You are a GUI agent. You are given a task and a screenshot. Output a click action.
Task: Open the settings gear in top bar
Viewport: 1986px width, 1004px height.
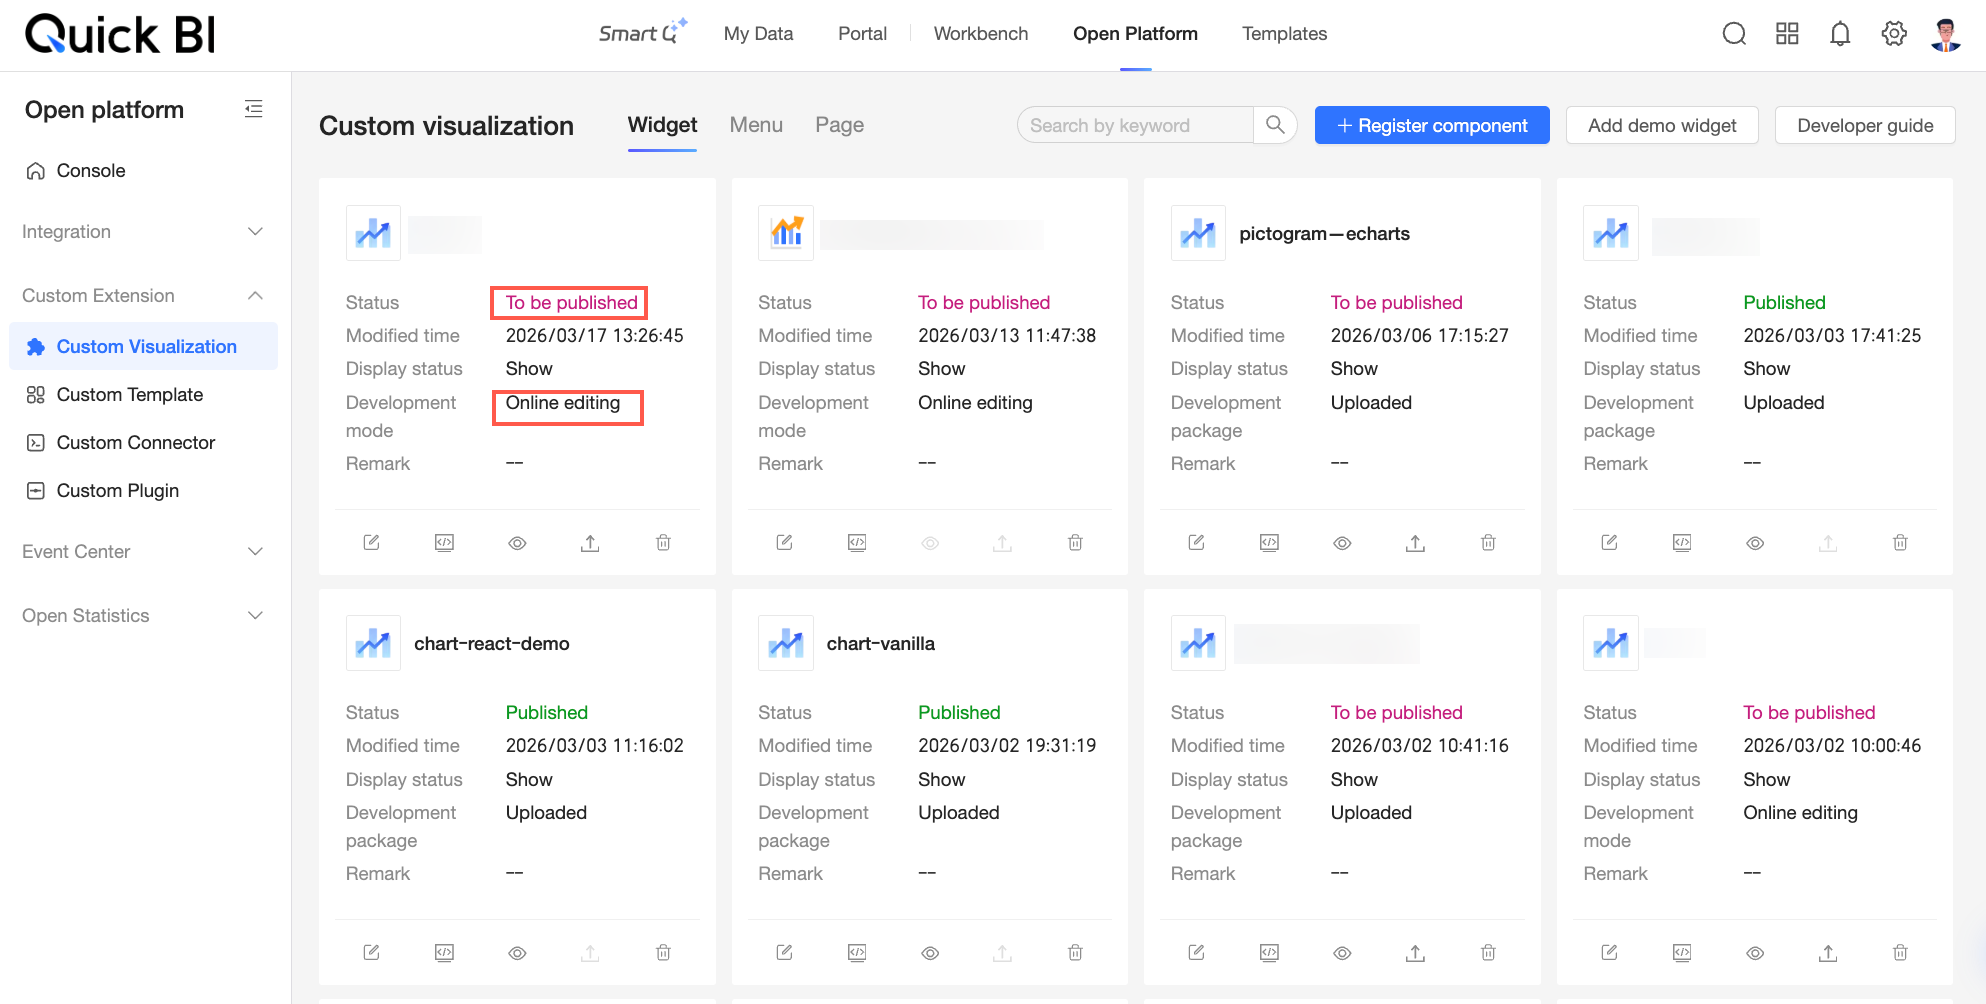1894,34
